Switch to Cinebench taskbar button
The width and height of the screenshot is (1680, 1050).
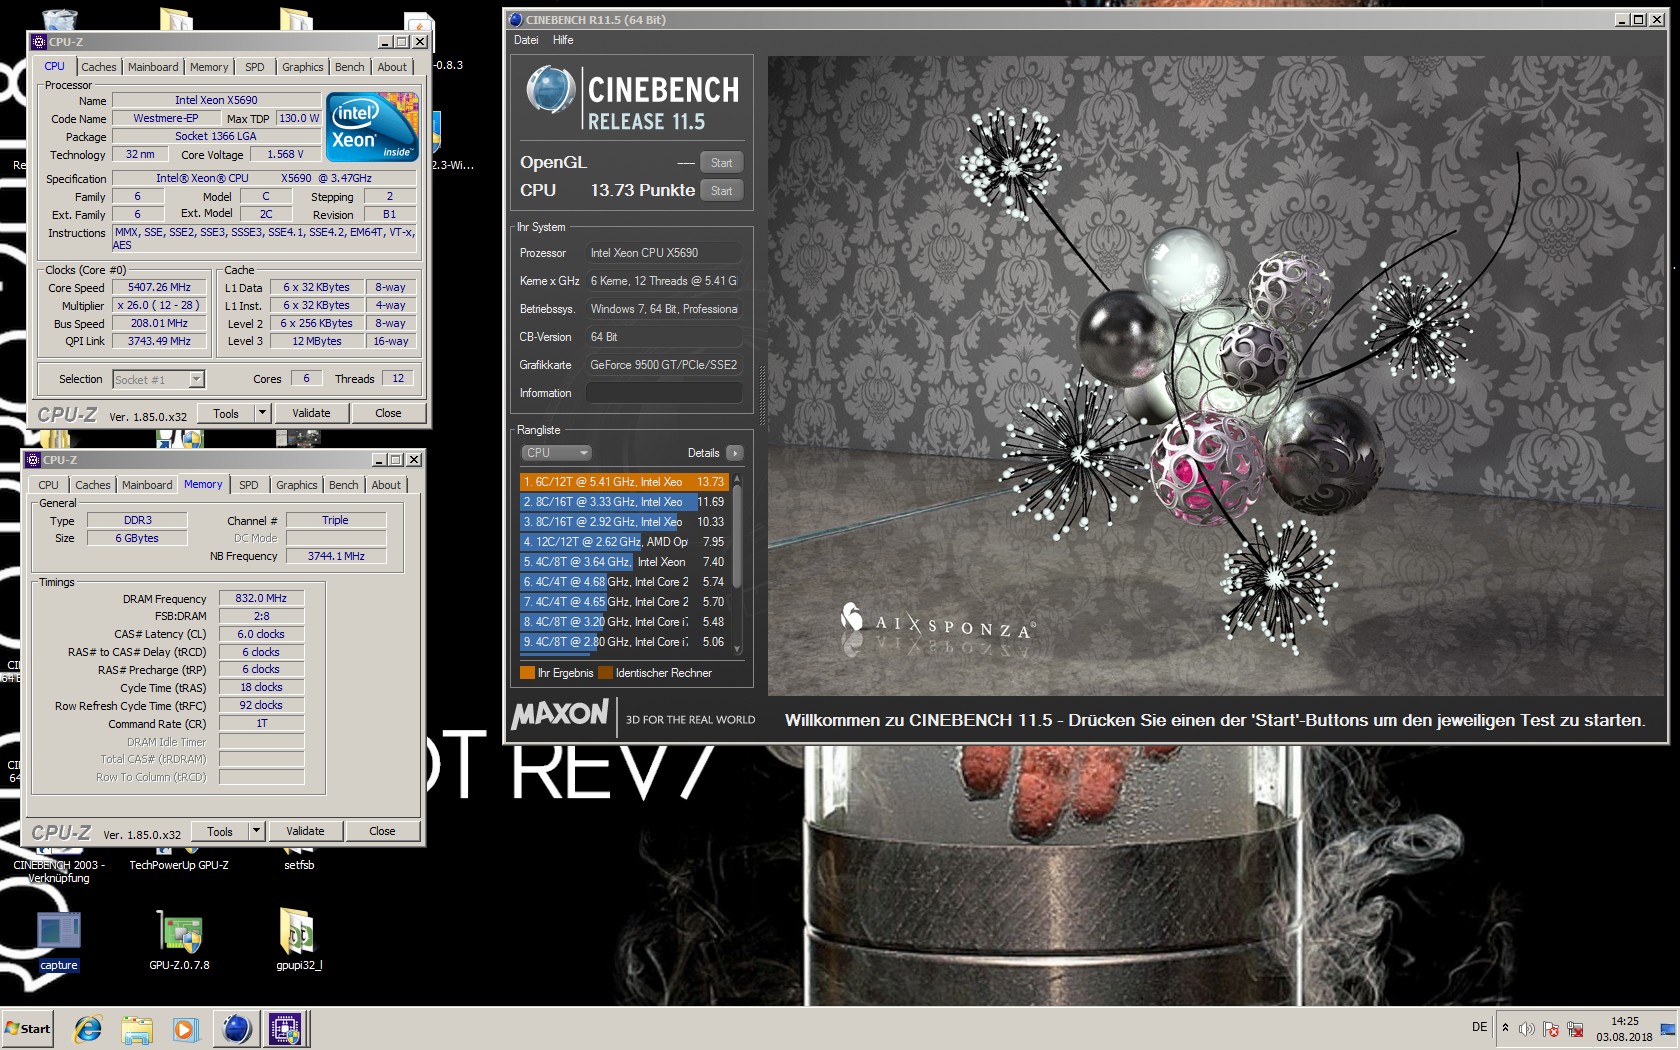coord(236,1028)
